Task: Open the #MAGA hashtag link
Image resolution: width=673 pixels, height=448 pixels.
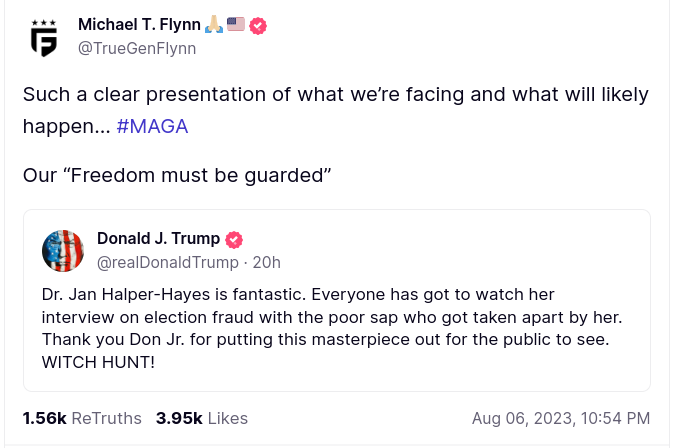Action: click(152, 127)
